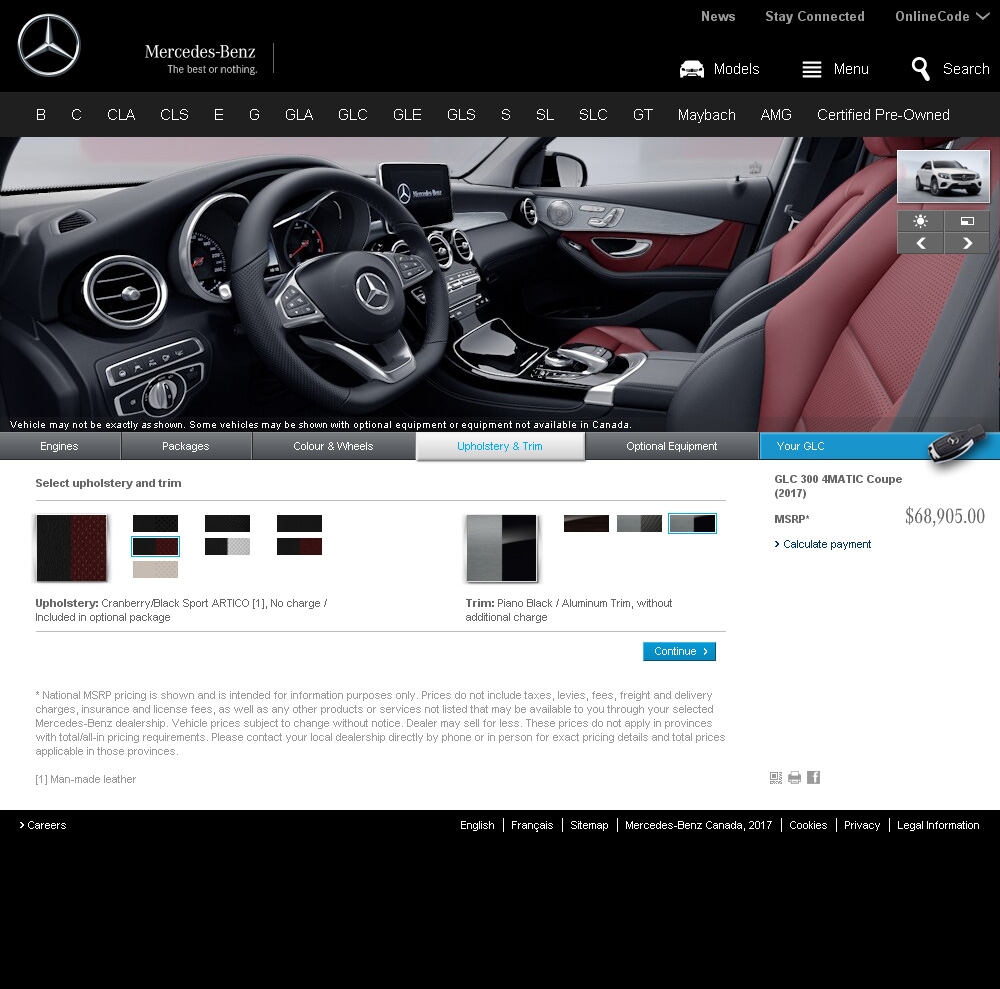Click the Search magnifier icon

pos(920,68)
